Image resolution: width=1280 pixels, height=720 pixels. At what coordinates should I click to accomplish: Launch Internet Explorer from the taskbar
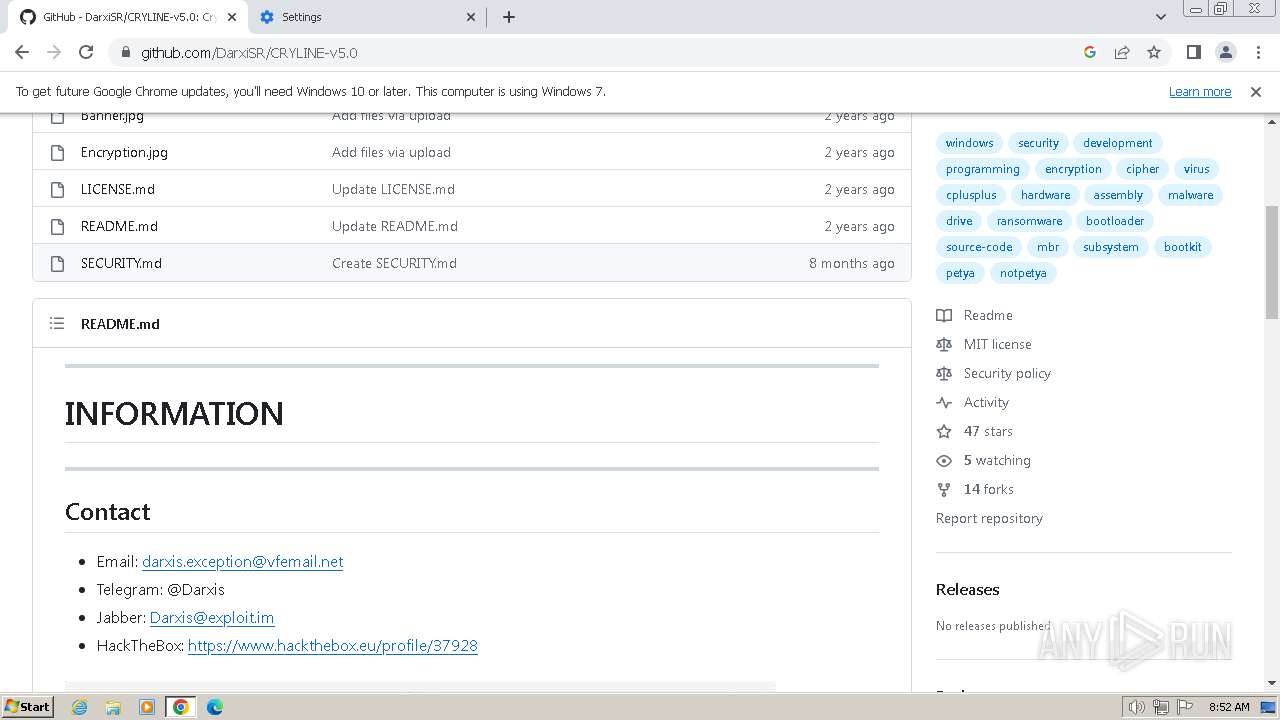(79, 707)
